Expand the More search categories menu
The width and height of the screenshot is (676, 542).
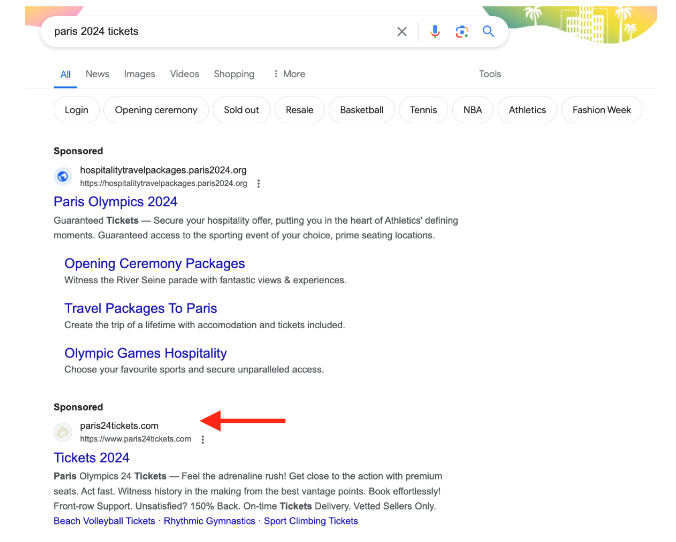click(289, 74)
